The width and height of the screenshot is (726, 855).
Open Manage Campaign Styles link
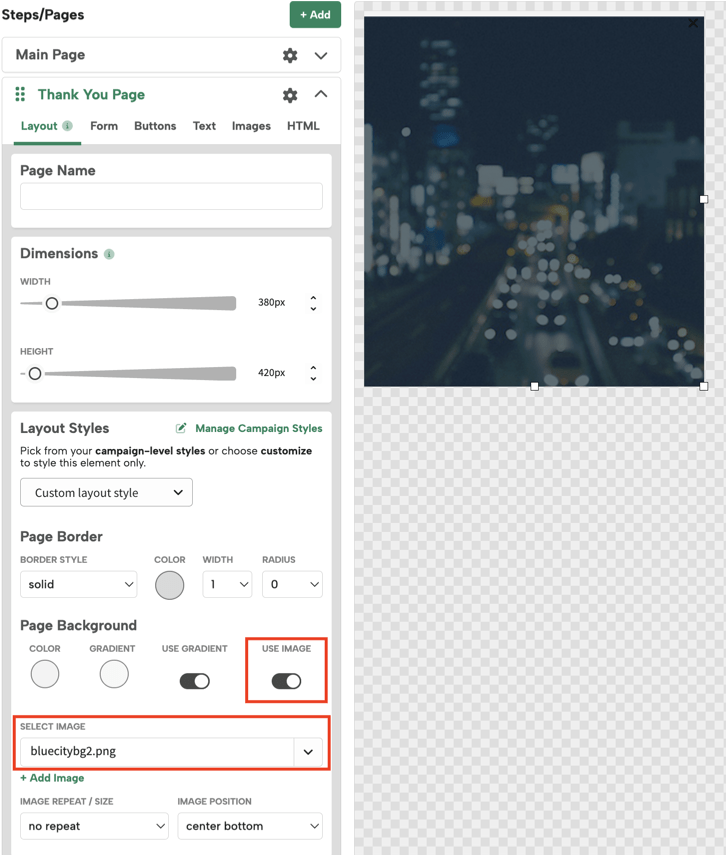tap(259, 428)
